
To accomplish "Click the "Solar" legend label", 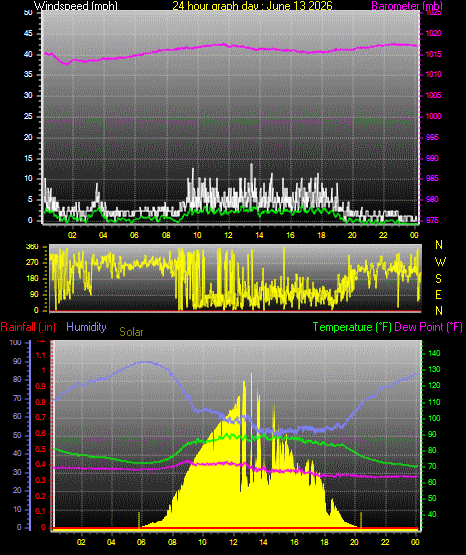I will coord(131,332).
